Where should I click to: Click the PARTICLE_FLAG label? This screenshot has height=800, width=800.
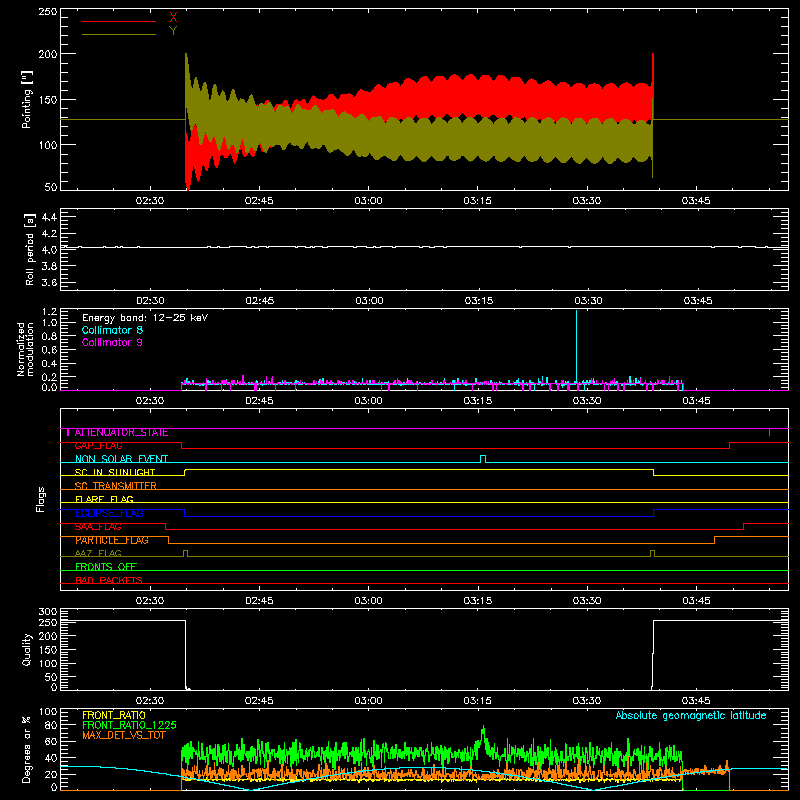point(112,540)
